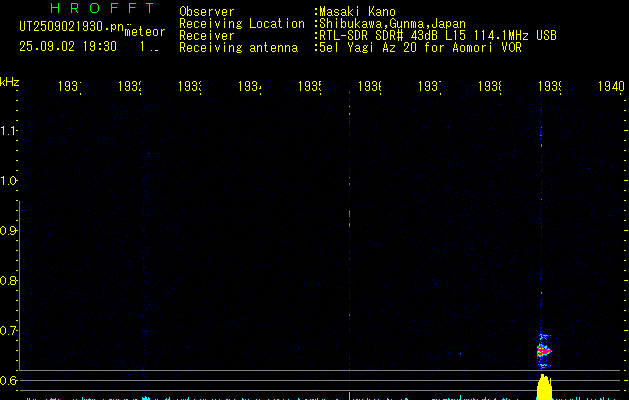The height and width of the screenshot is (400, 629).
Task: Click the 1.0 frequency axis label
Action: tap(8, 181)
